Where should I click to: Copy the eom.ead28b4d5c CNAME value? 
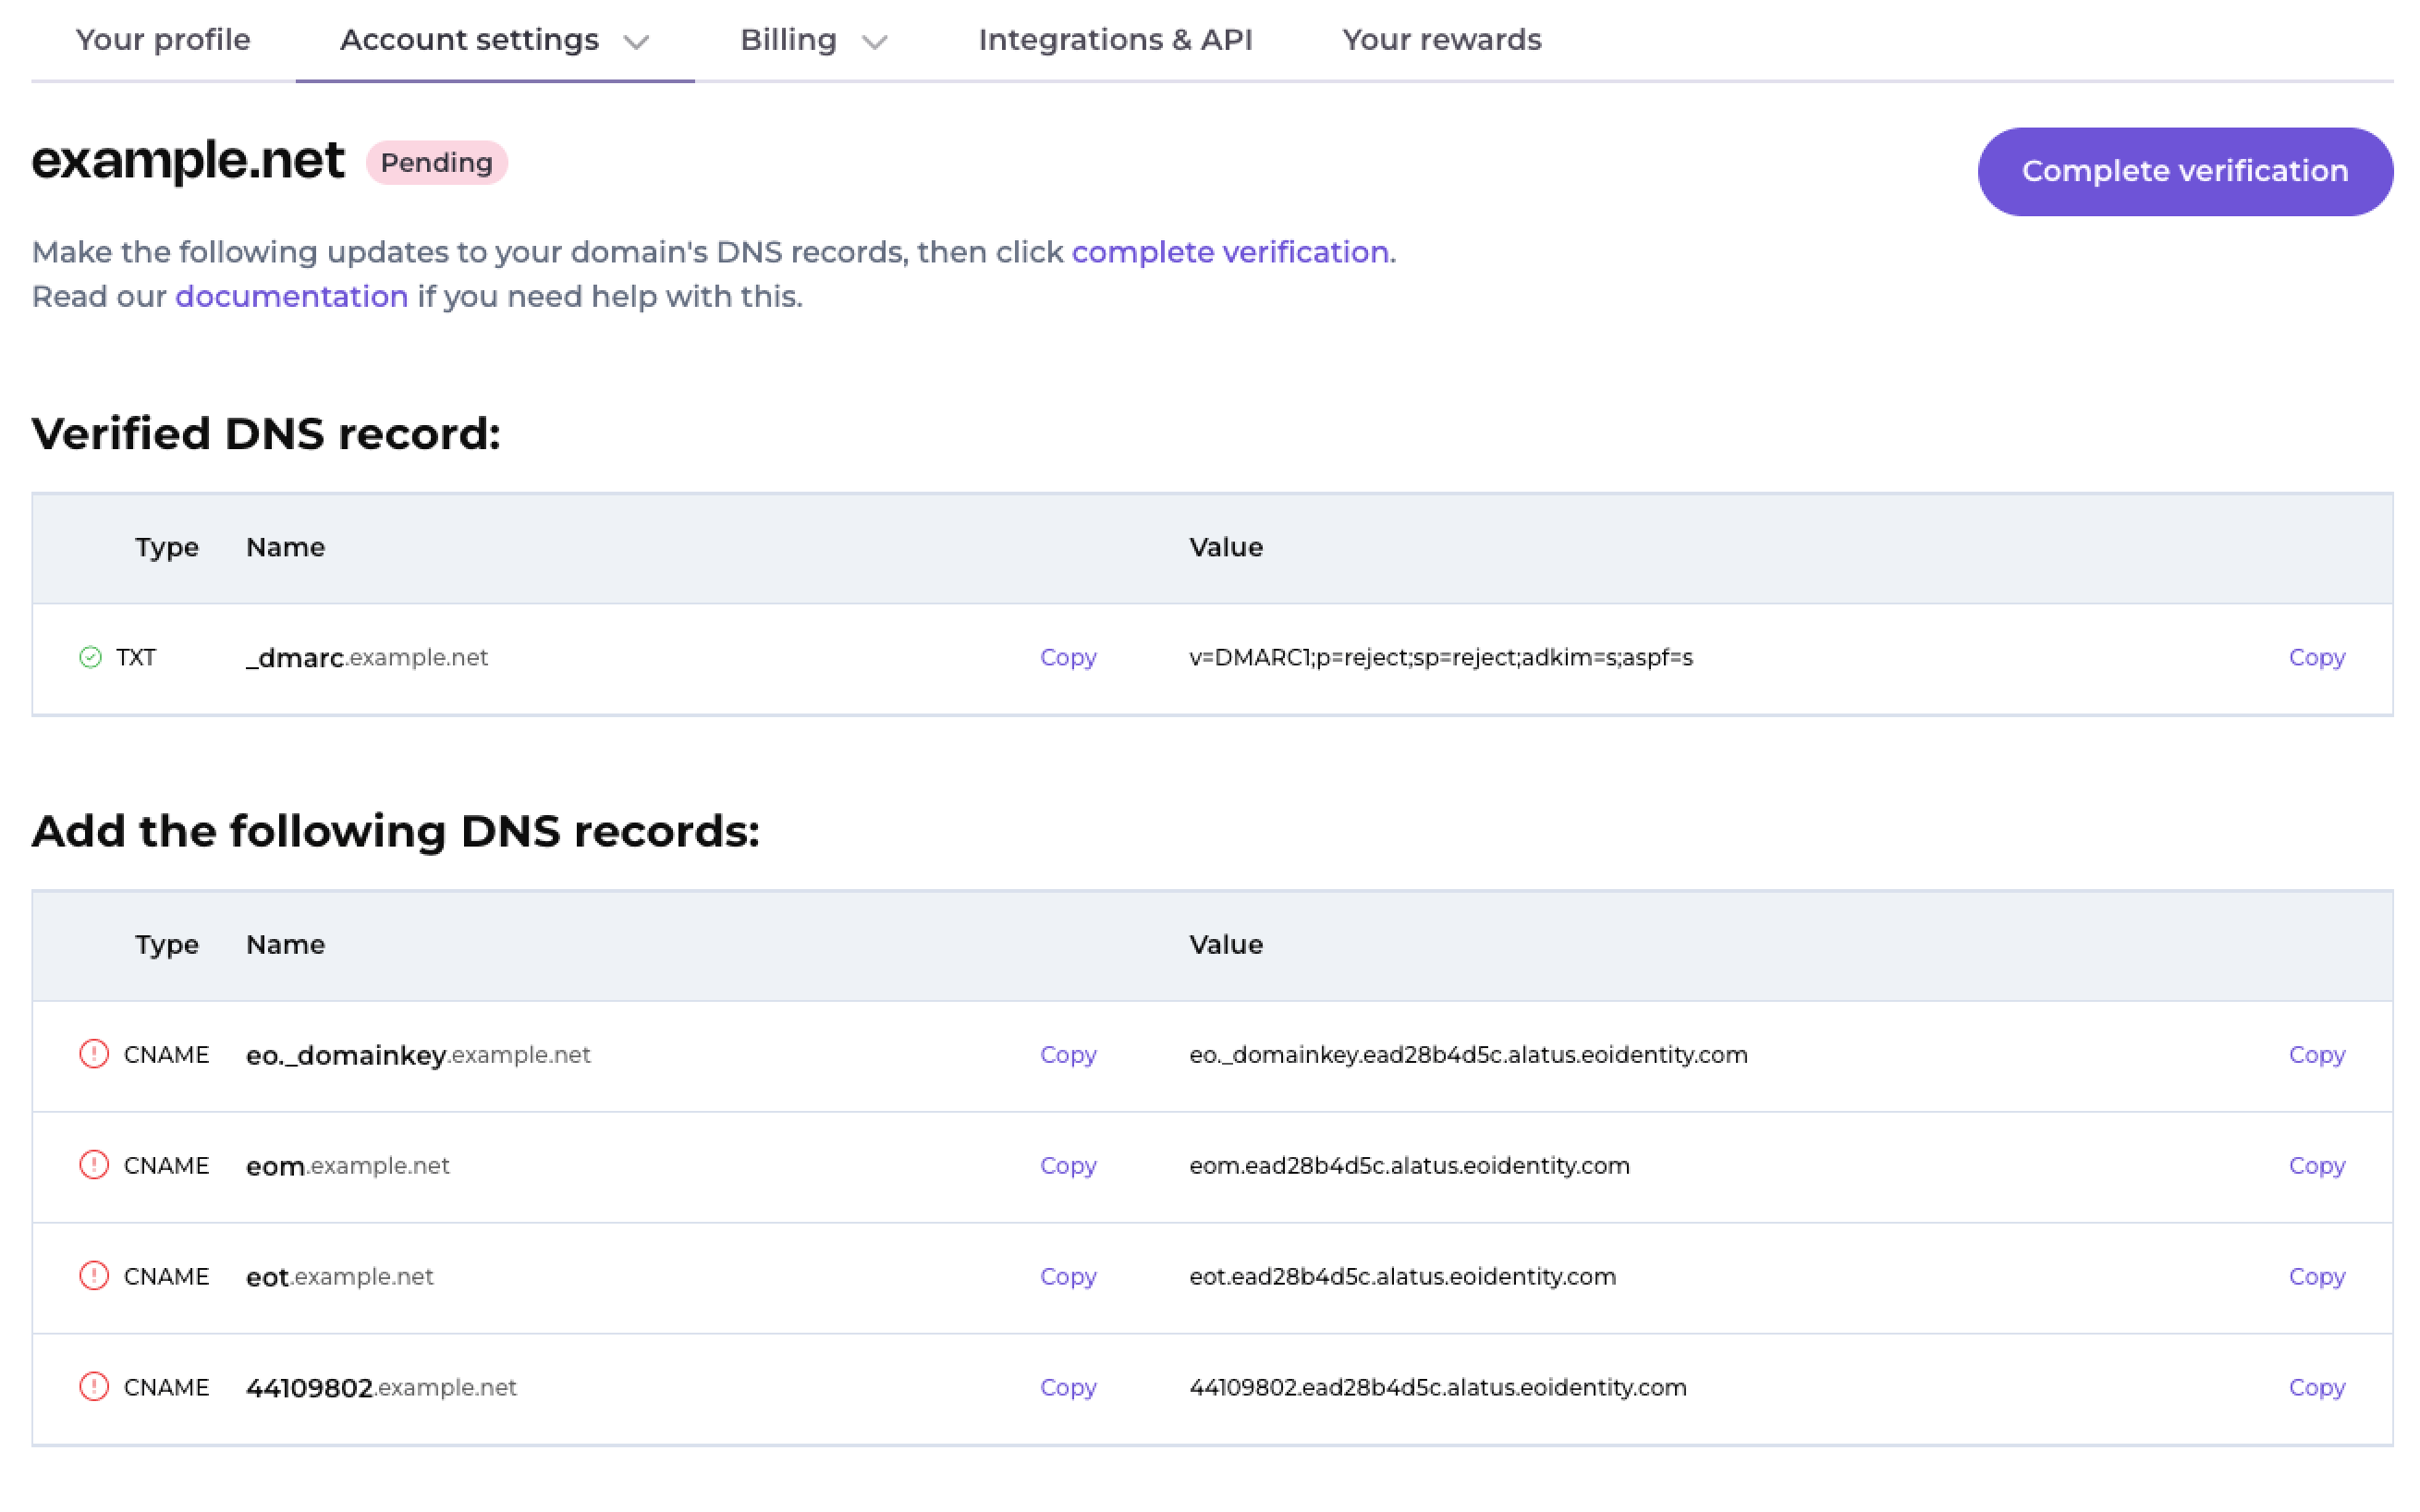(2316, 1165)
